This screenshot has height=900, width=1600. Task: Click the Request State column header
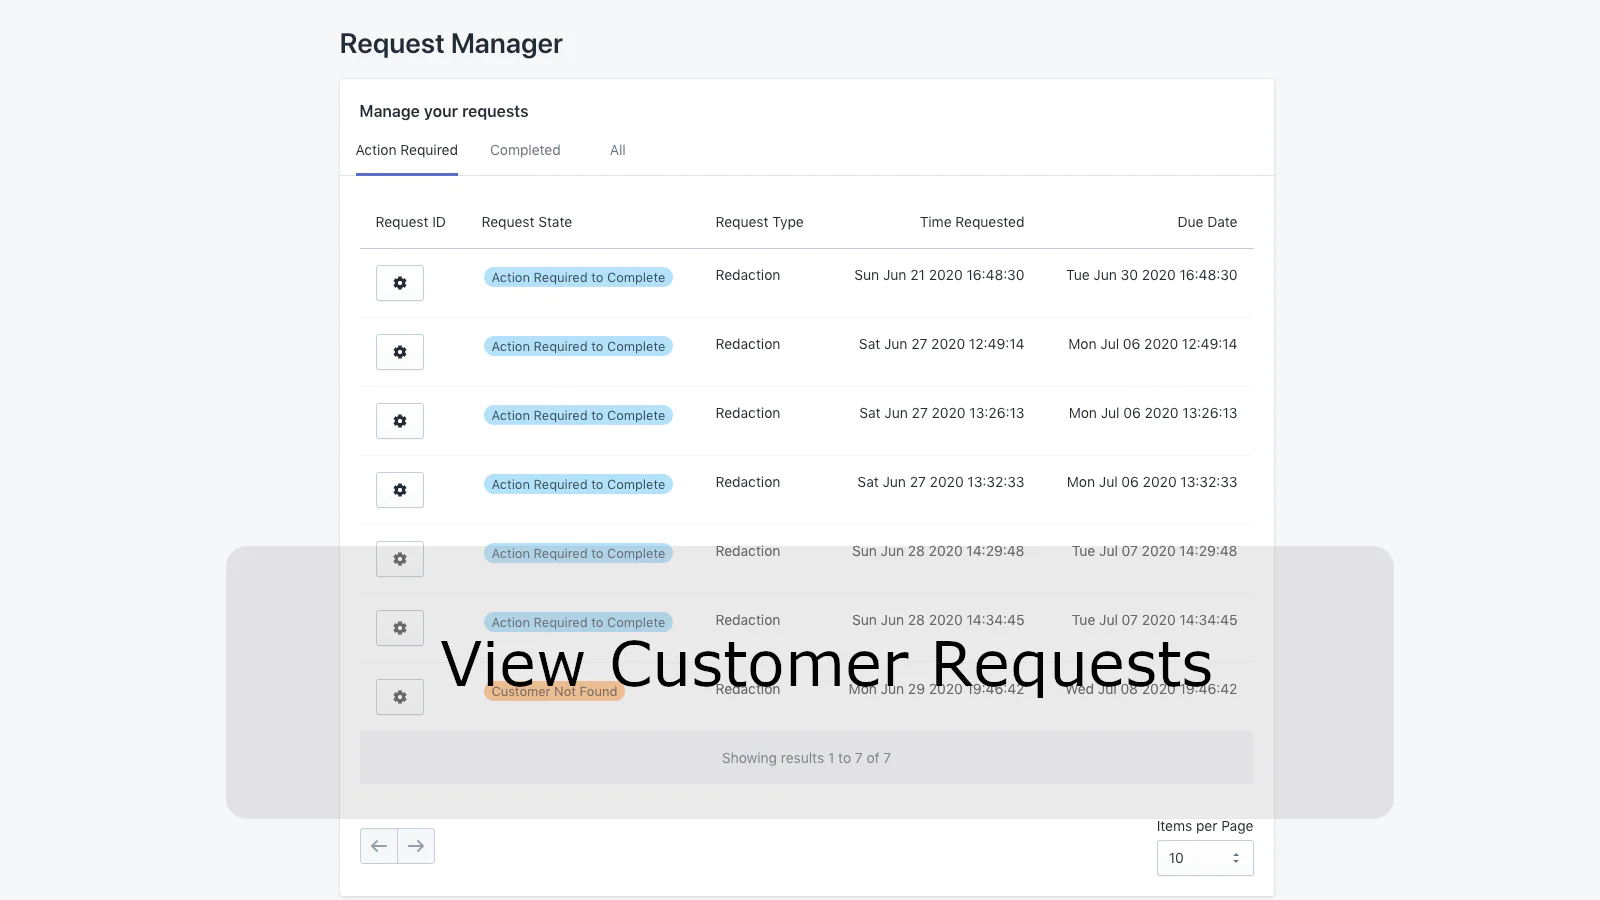coord(527,222)
